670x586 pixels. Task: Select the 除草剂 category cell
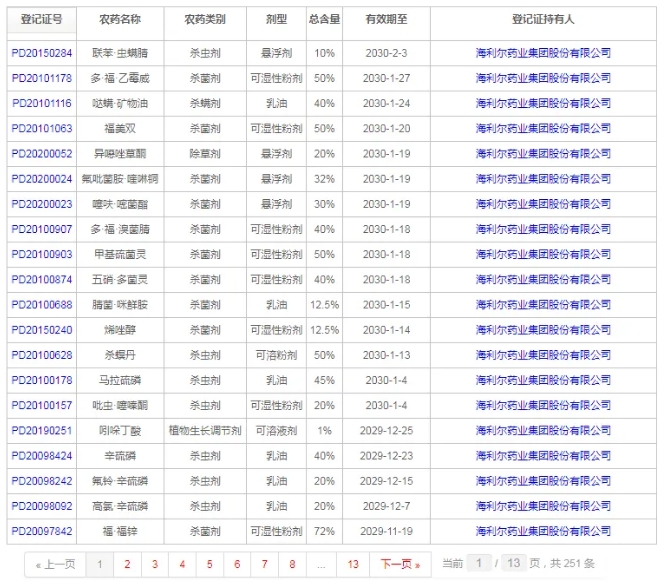(x=205, y=154)
